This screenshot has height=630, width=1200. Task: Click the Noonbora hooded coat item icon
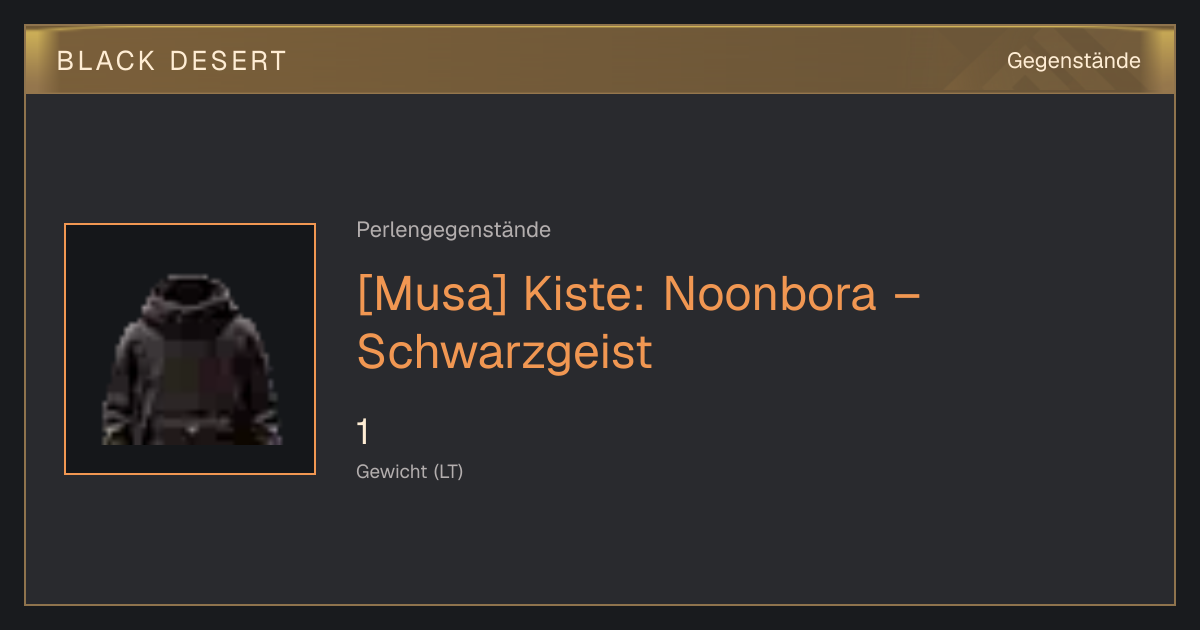tap(190, 349)
